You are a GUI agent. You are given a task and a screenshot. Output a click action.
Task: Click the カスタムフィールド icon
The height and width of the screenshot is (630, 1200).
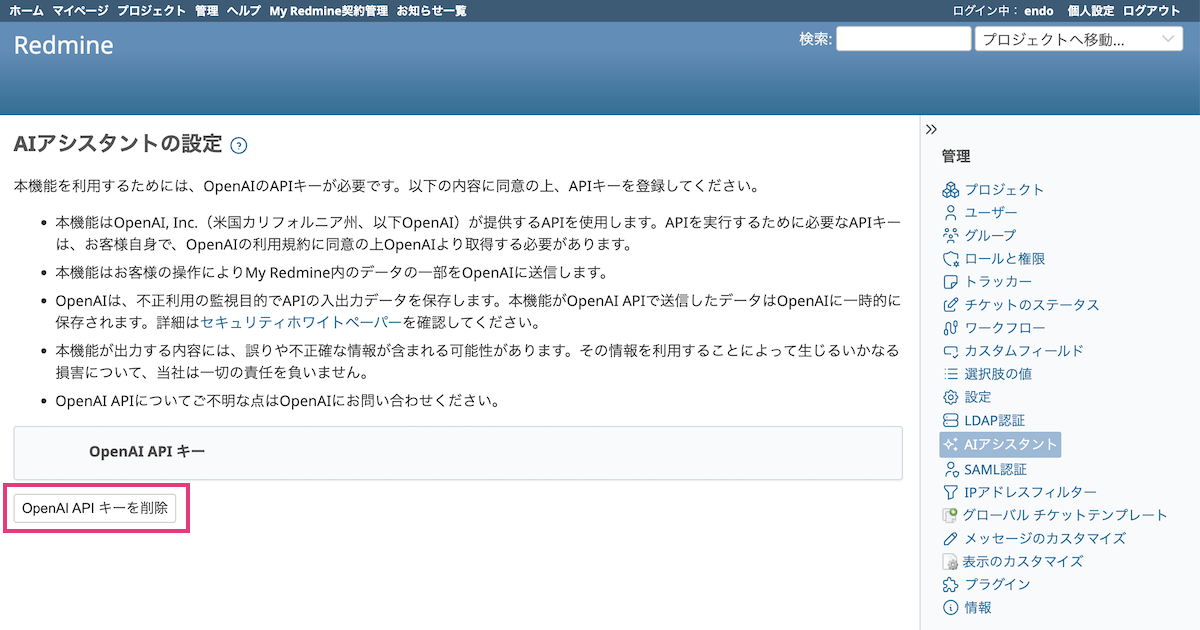pos(950,351)
